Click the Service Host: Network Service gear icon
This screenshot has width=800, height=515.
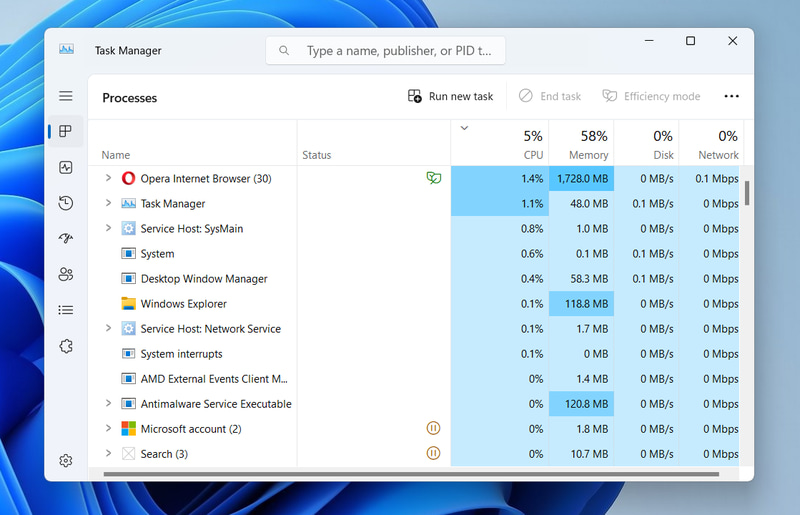129,328
